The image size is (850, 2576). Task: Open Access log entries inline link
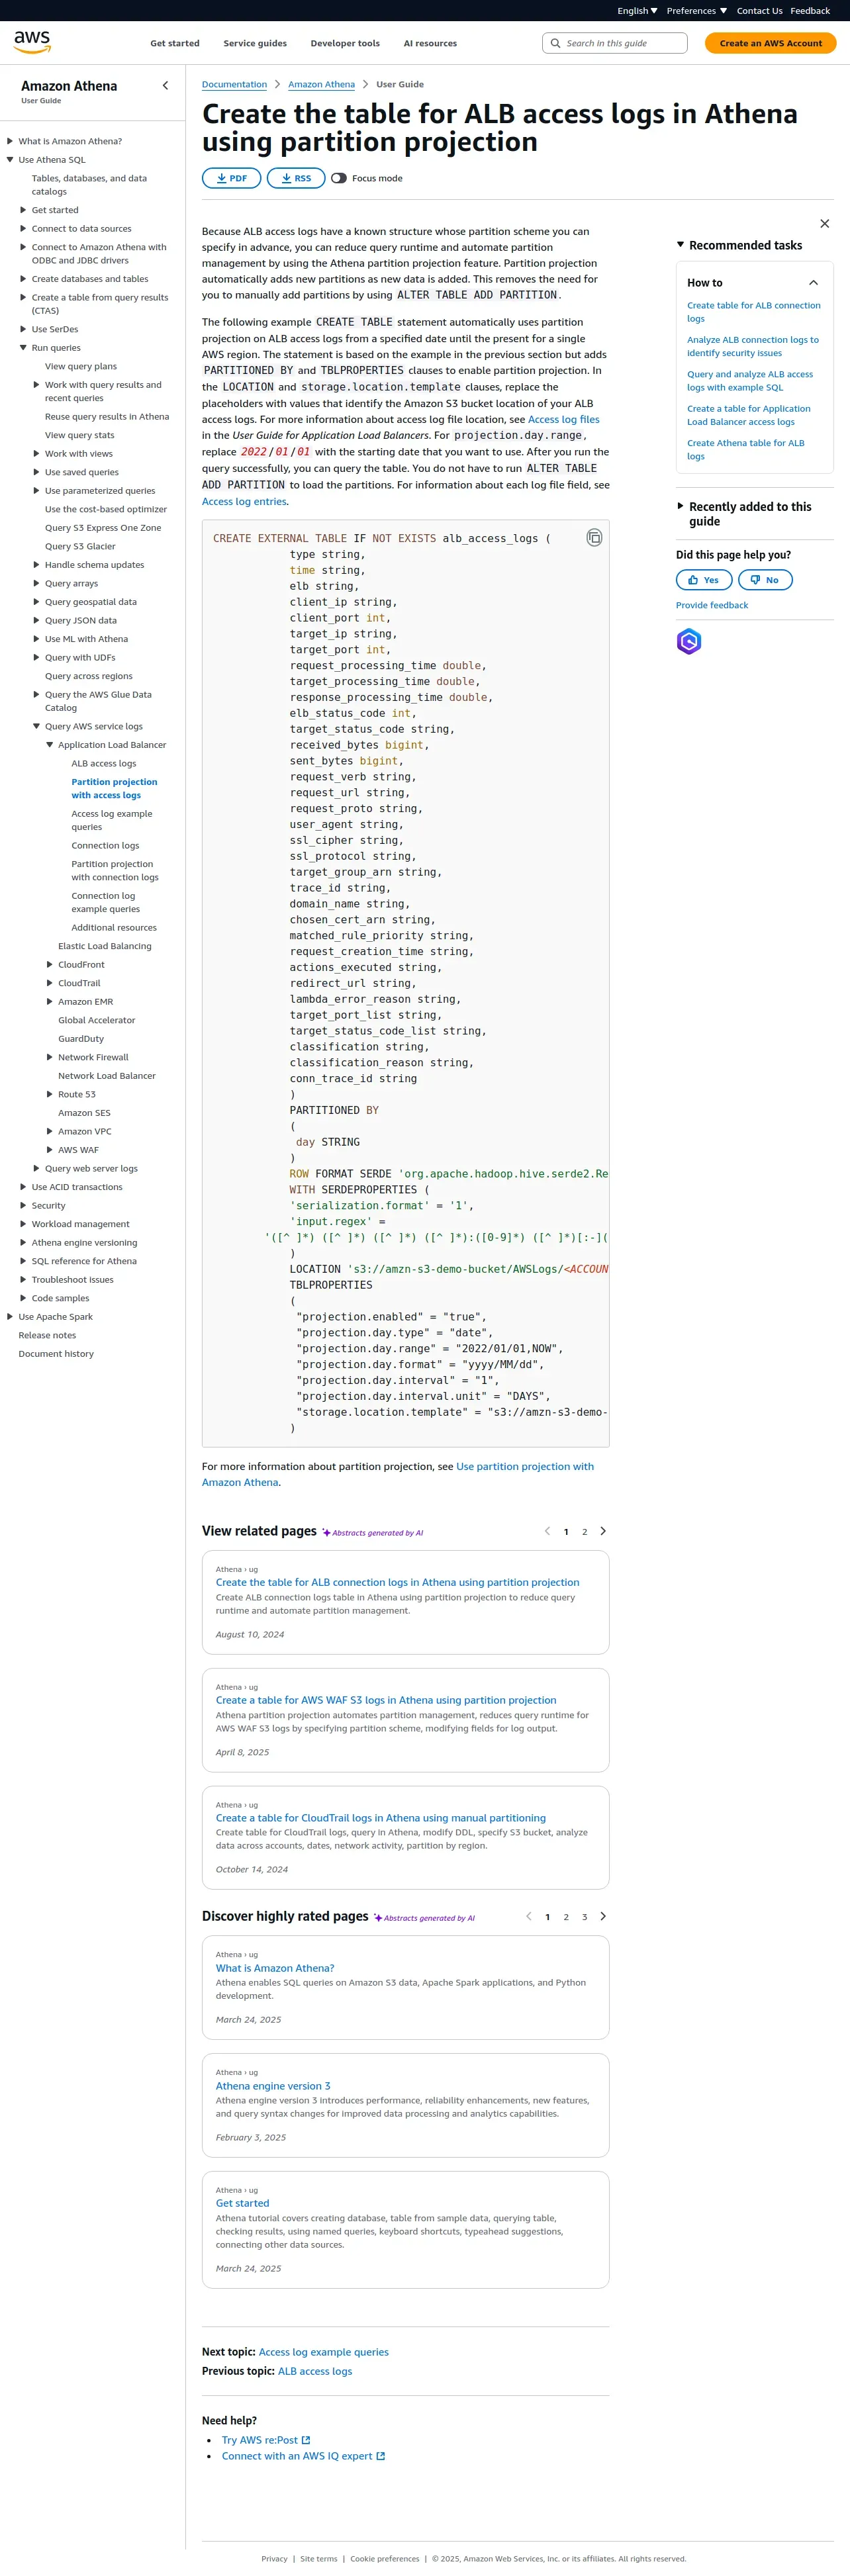click(x=244, y=502)
